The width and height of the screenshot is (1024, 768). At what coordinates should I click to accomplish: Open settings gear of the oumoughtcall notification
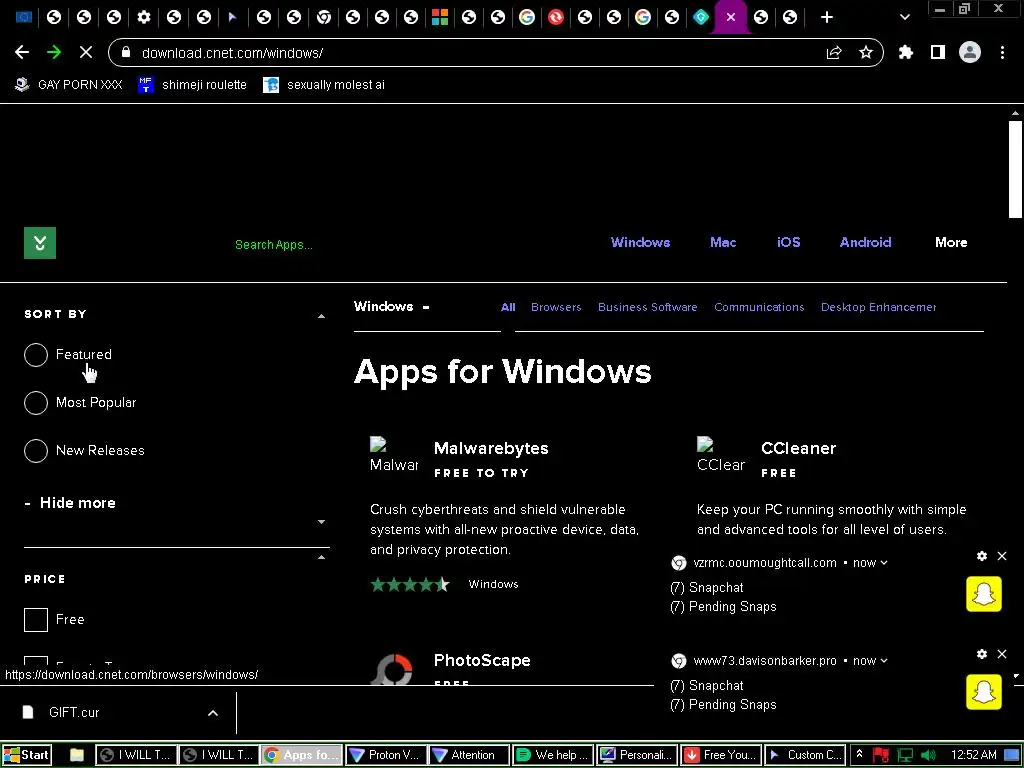pyautogui.click(x=982, y=556)
